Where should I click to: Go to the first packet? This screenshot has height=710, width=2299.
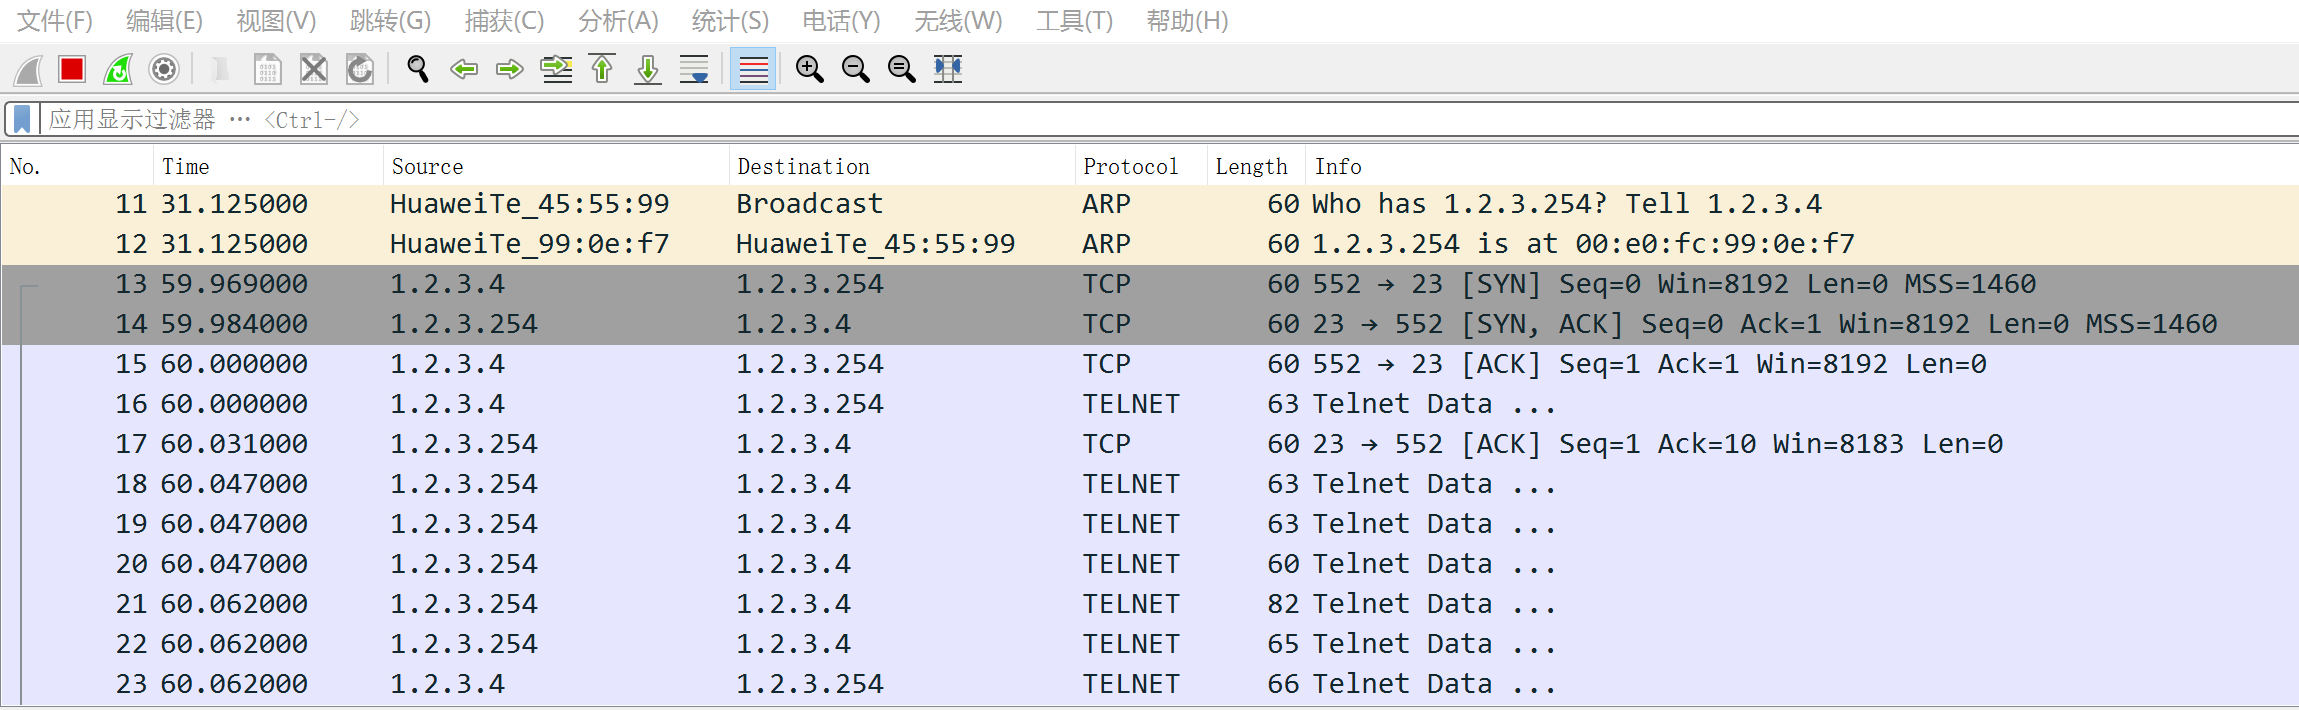tap(602, 69)
